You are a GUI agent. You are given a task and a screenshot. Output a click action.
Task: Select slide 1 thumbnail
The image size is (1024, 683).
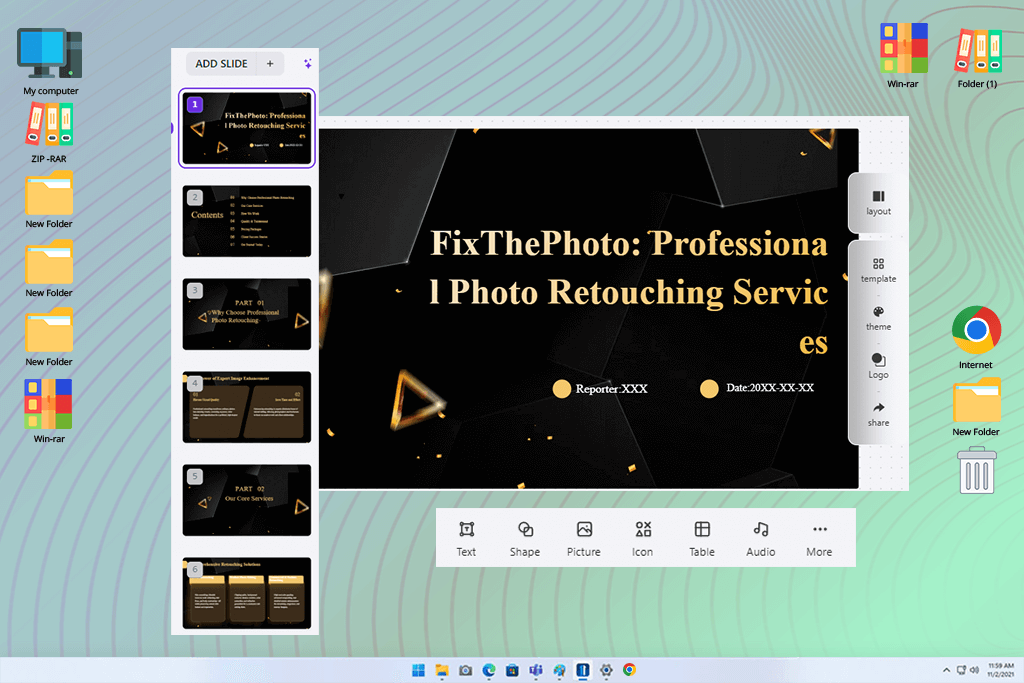pyautogui.click(x=247, y=128)
